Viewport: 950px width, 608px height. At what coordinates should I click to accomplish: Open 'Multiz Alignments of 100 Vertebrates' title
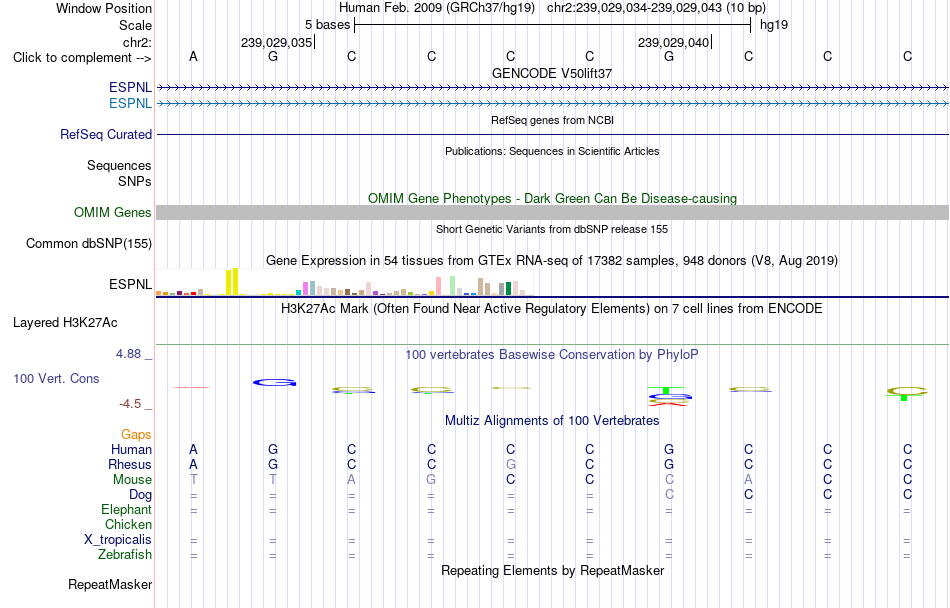[x=552, y=421]
